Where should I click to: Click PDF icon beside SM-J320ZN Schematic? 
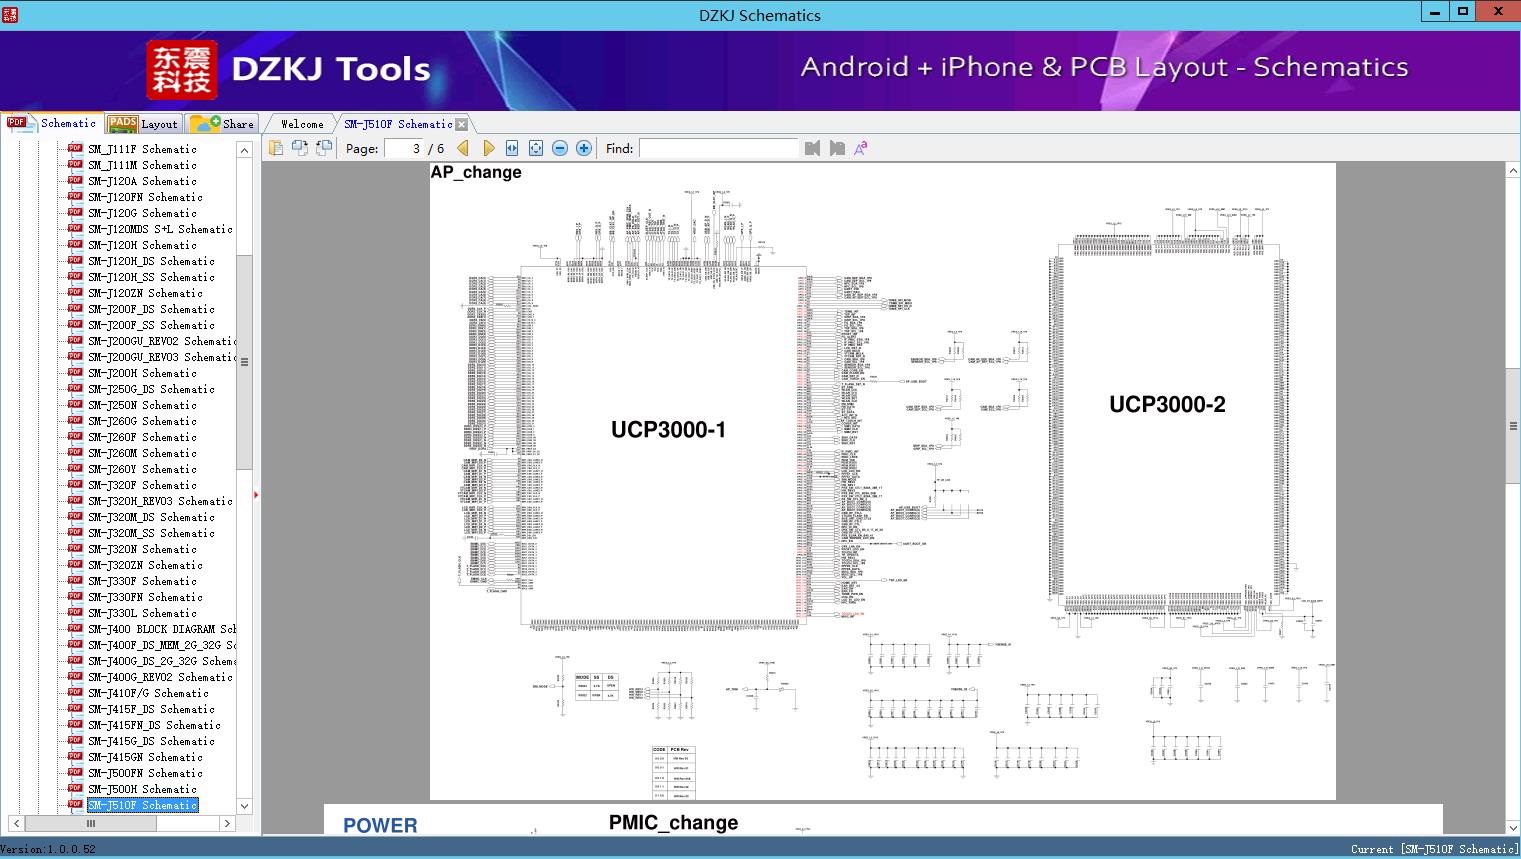75,564
